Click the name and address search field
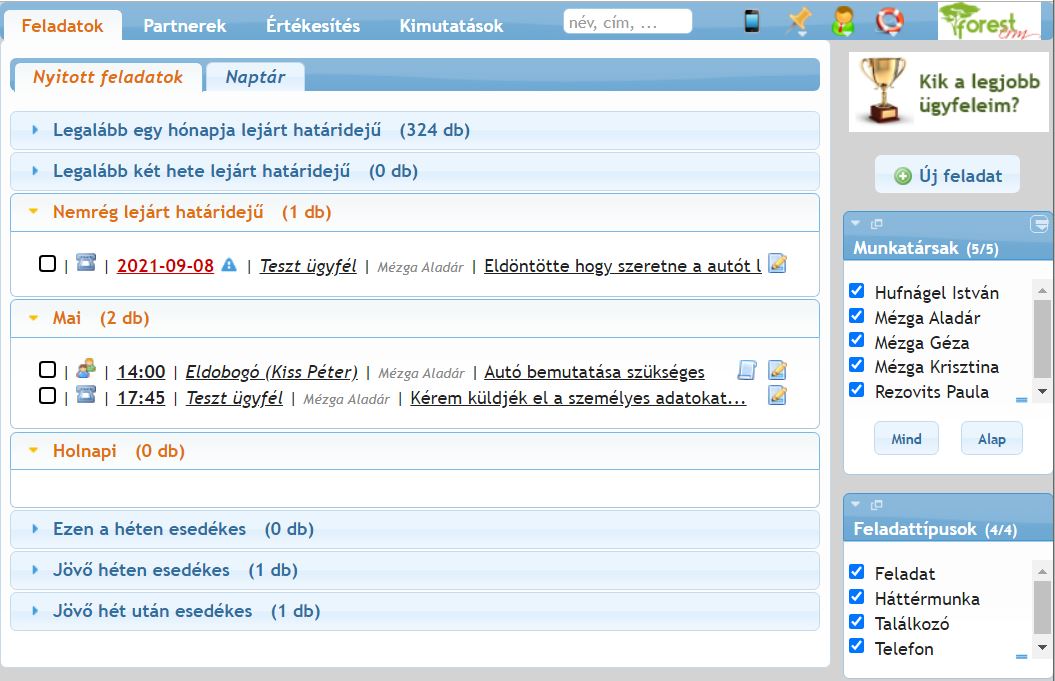Screen dimensions: 1055x681 pyautogui.click(x=627, y=22)
